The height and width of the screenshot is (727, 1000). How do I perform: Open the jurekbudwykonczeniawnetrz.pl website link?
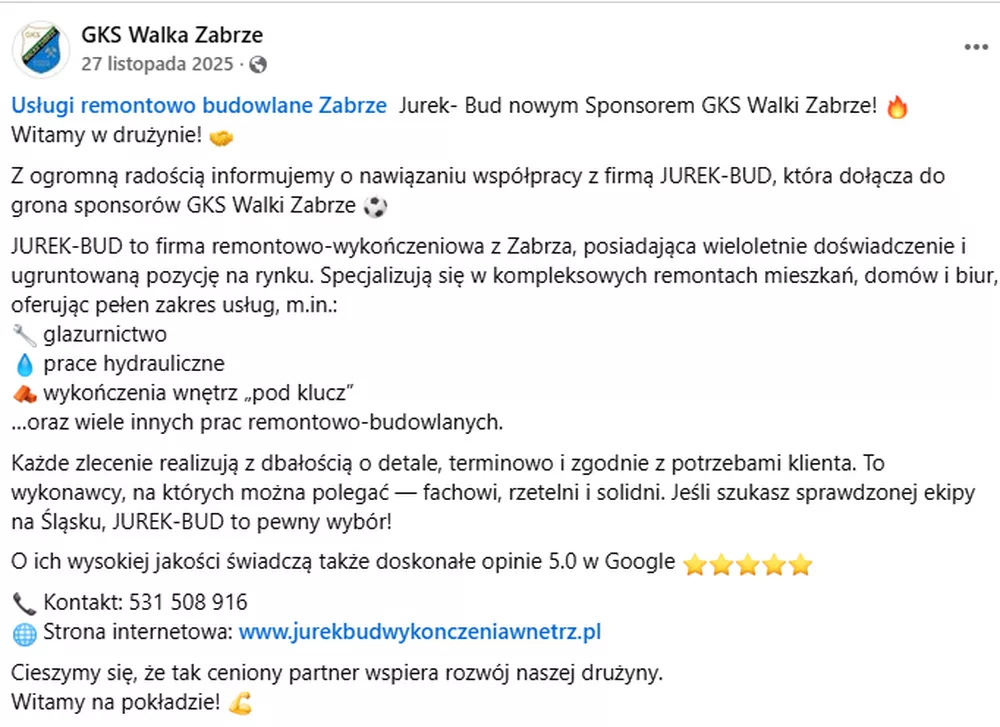point(420,632)
